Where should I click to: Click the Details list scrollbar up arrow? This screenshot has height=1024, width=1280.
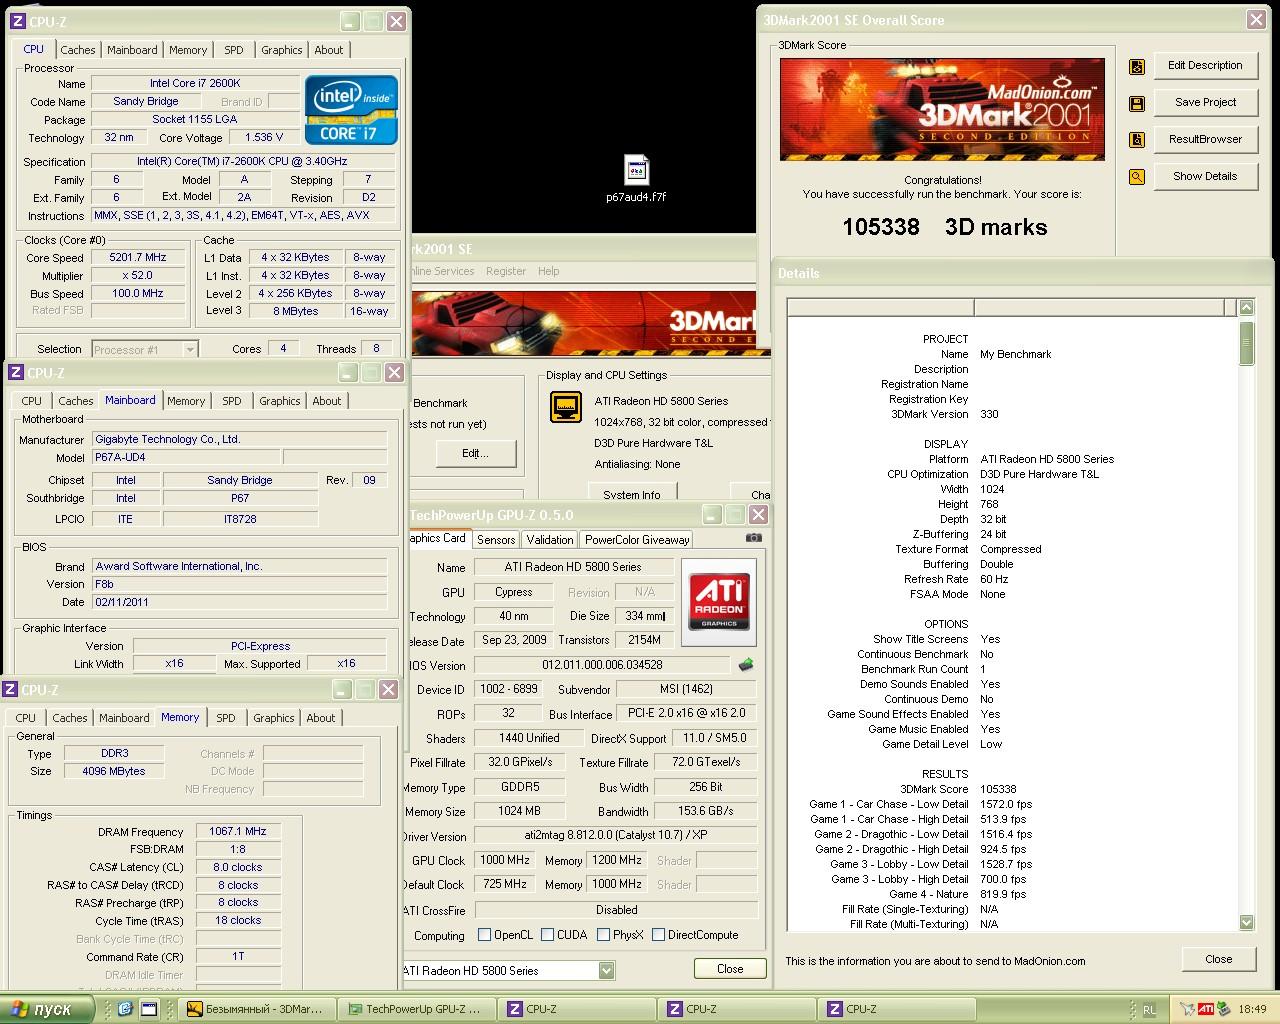pyautogui.click(x=1246, y=308)
